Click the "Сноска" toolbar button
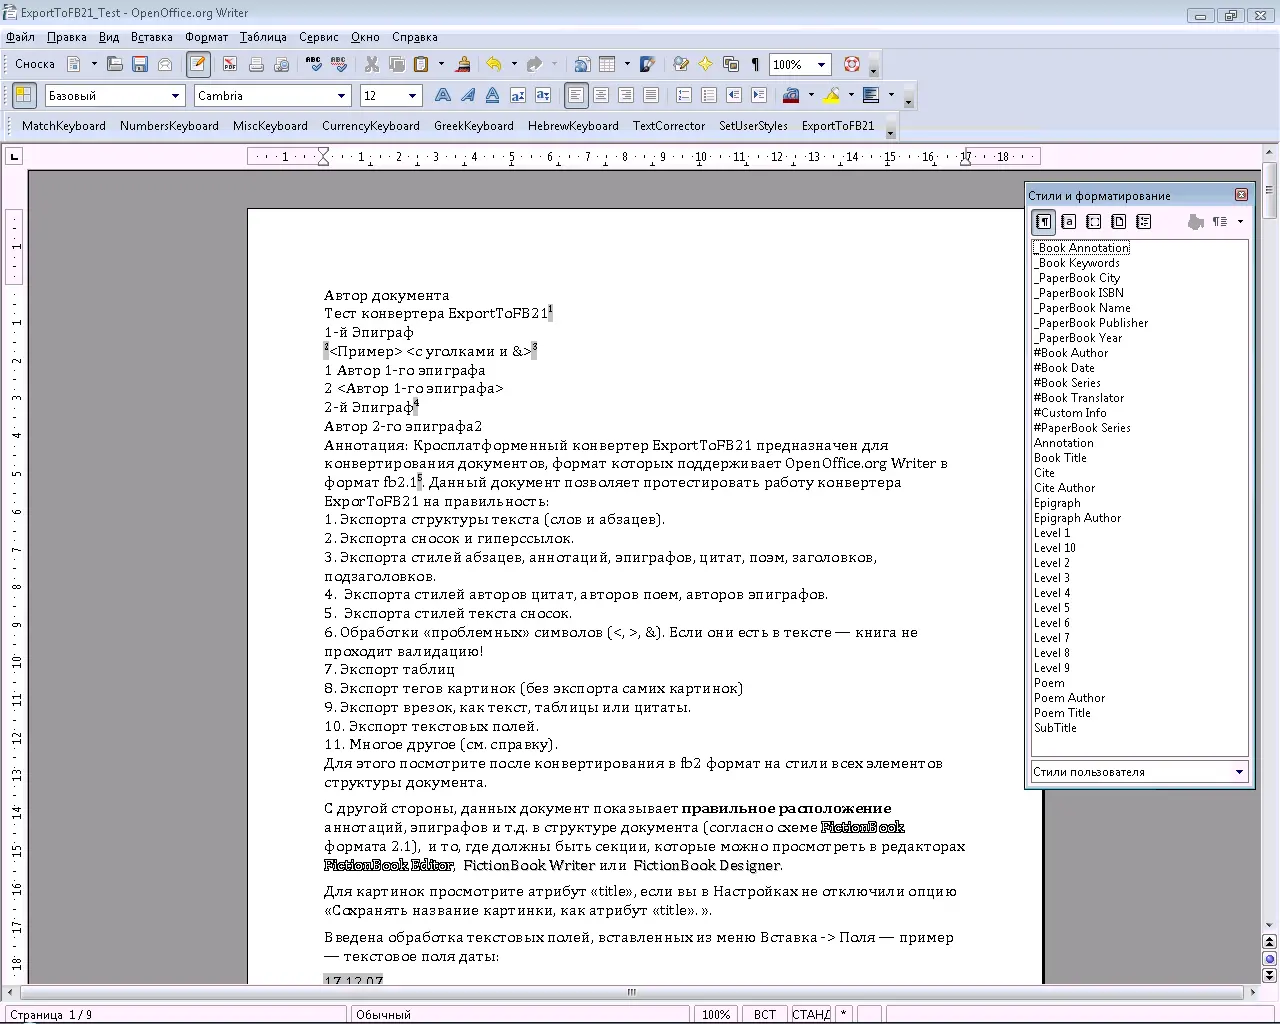The height and width of the screenshot is (1024, 1280). point(35,64)
